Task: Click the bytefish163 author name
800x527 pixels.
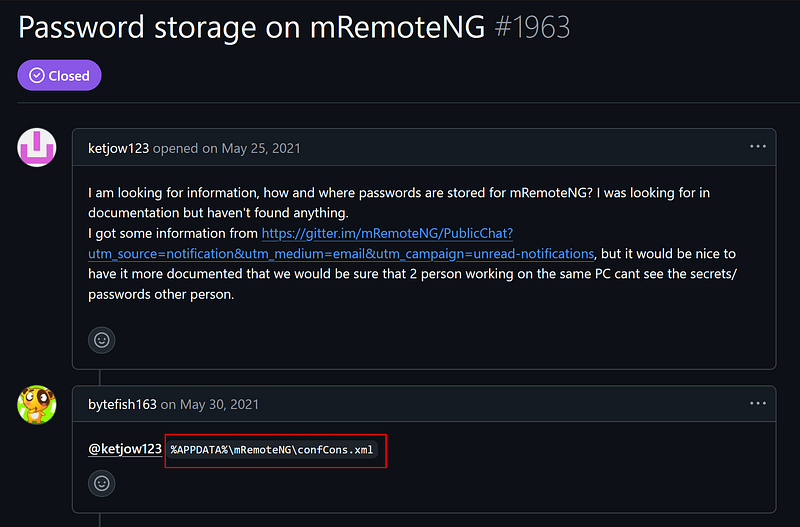Action: (122, 404)
